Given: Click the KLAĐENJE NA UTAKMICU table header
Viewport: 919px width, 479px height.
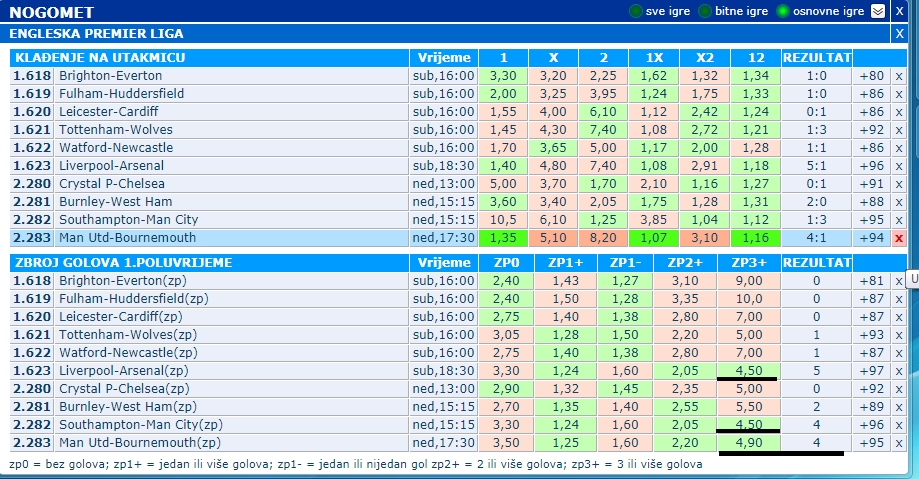Looking at the screenshot, I should [209, 57].
